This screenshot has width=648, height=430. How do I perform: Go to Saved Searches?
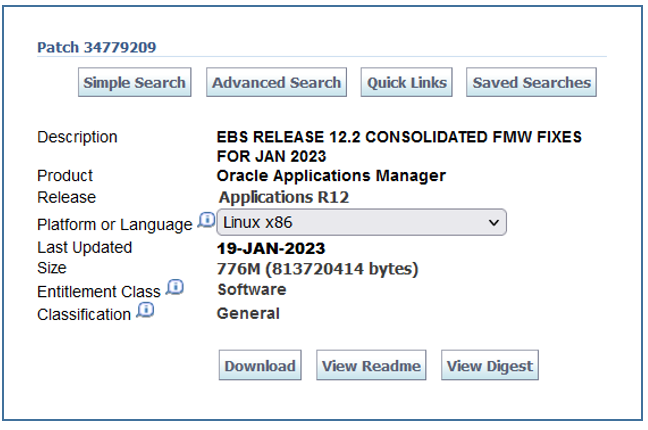[531, 83]
